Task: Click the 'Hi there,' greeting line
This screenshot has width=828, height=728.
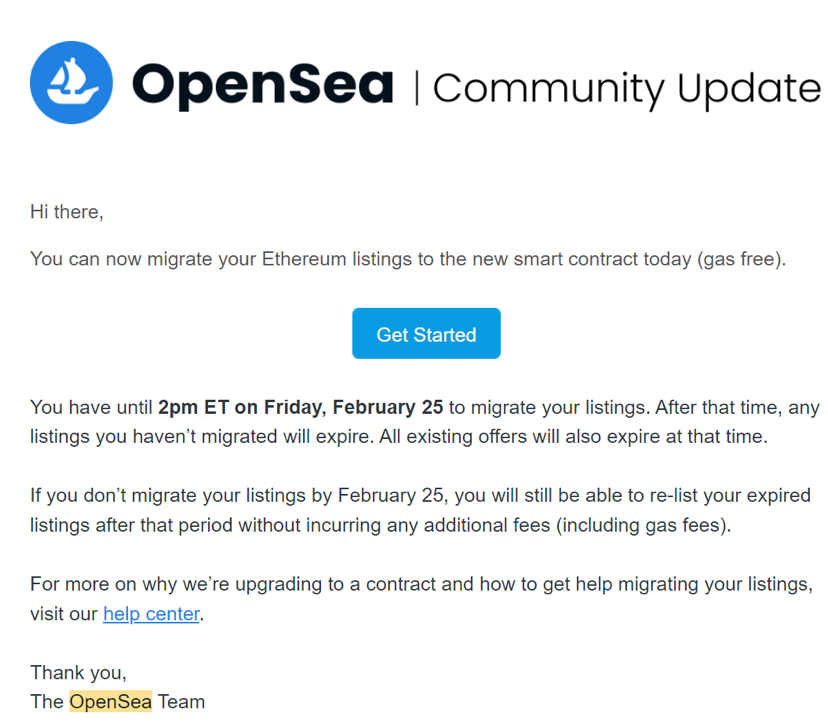Action: tap(67, 212)
